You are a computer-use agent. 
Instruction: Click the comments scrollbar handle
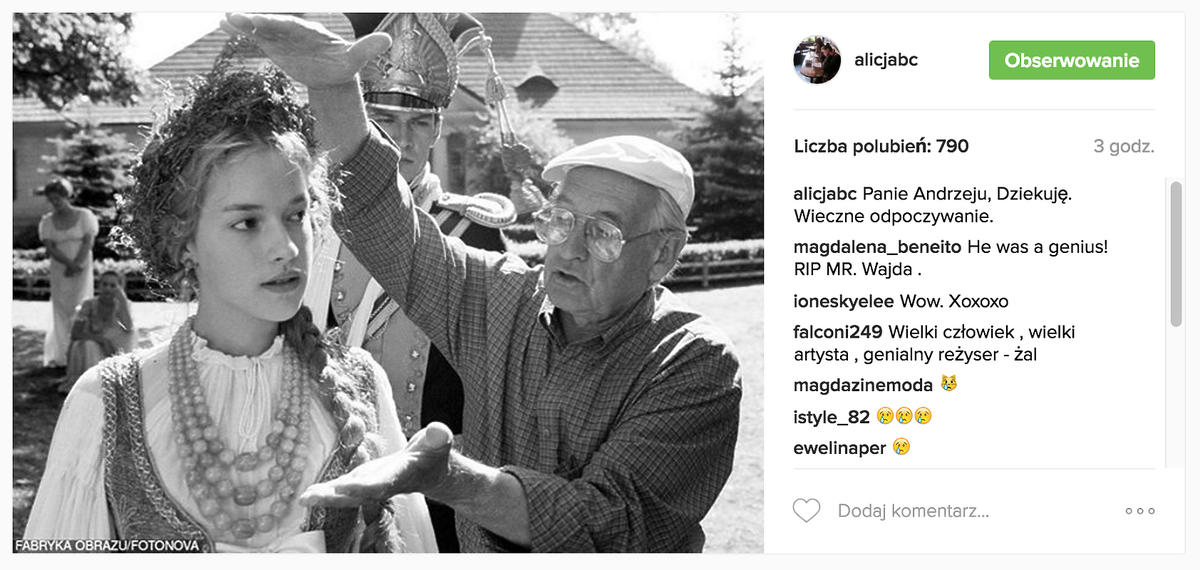pyautogui.click(x=1176, y=255)
